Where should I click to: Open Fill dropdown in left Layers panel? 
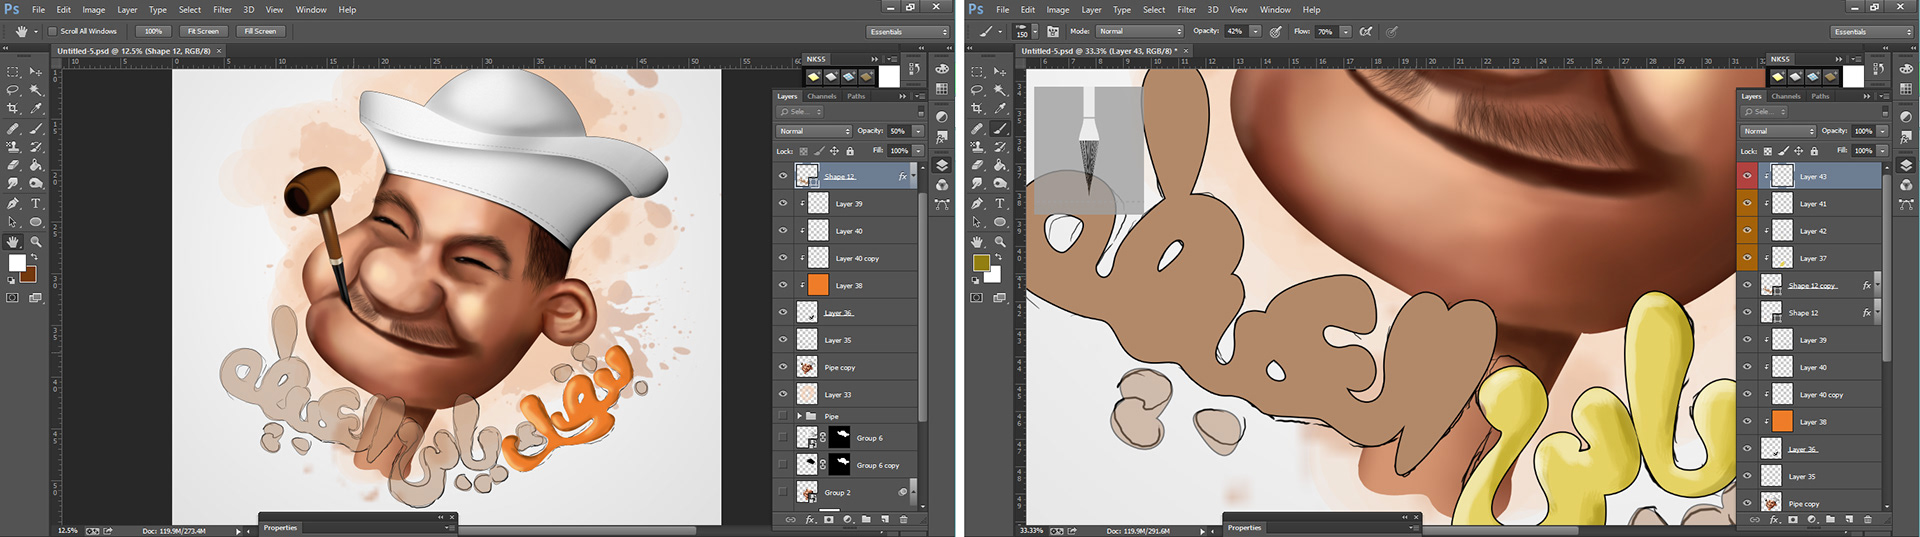(918, 151)
